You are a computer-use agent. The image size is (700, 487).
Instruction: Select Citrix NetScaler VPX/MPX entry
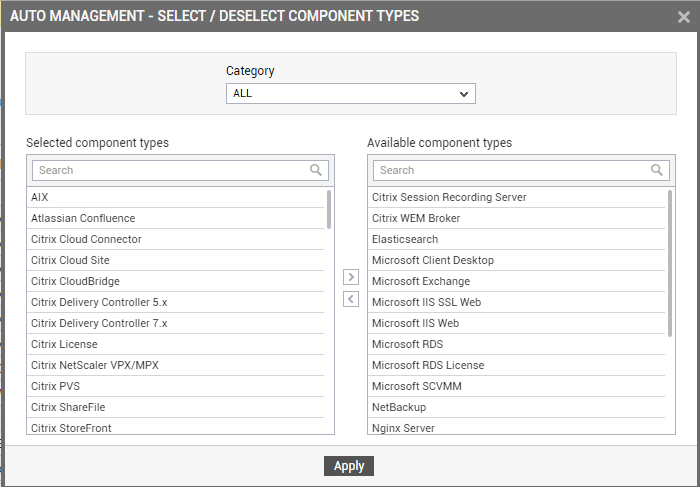(x=177, y=365)
